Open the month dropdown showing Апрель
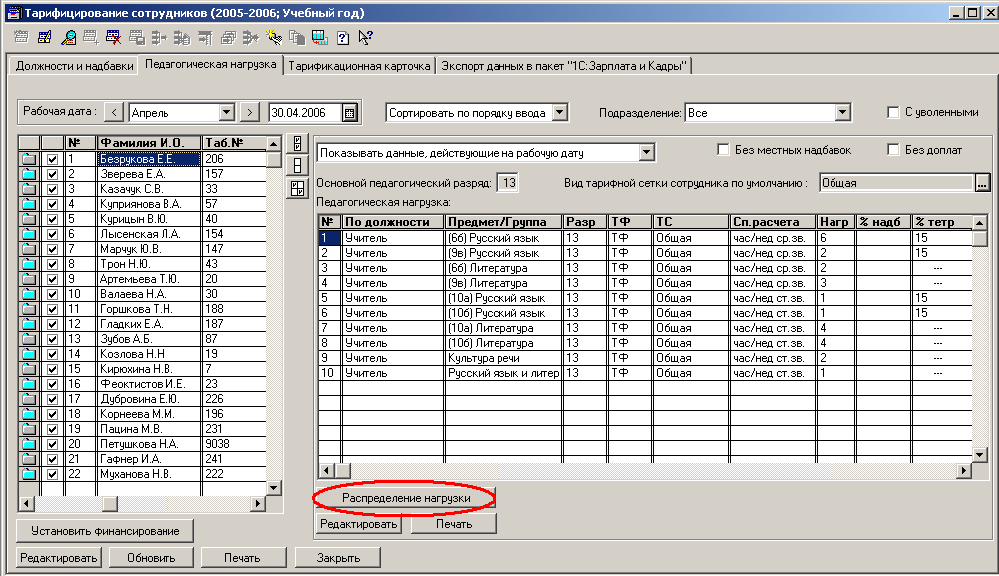Viewport: 999px width, 576px height. click(x=226, y=113)
